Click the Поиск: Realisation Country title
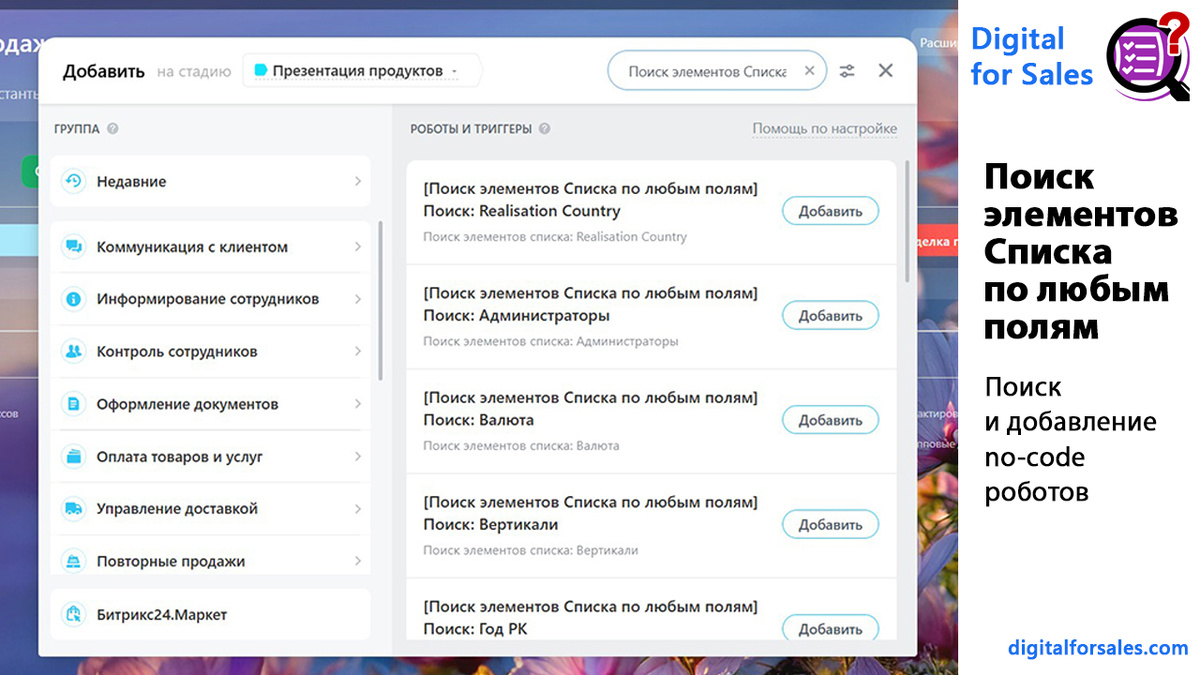Viewport: 1200px width, 675px height. (522, 211)
